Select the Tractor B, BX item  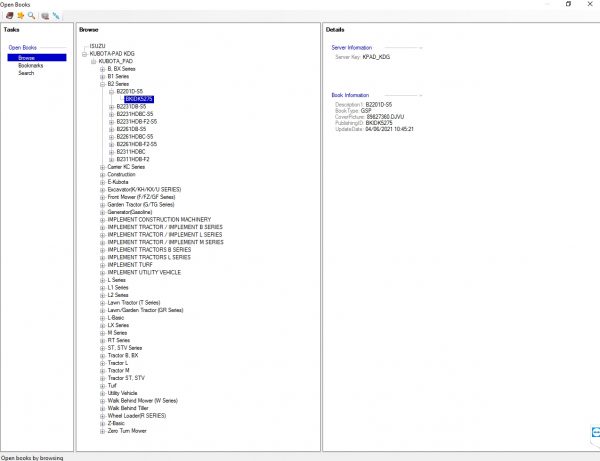[123, 355]
